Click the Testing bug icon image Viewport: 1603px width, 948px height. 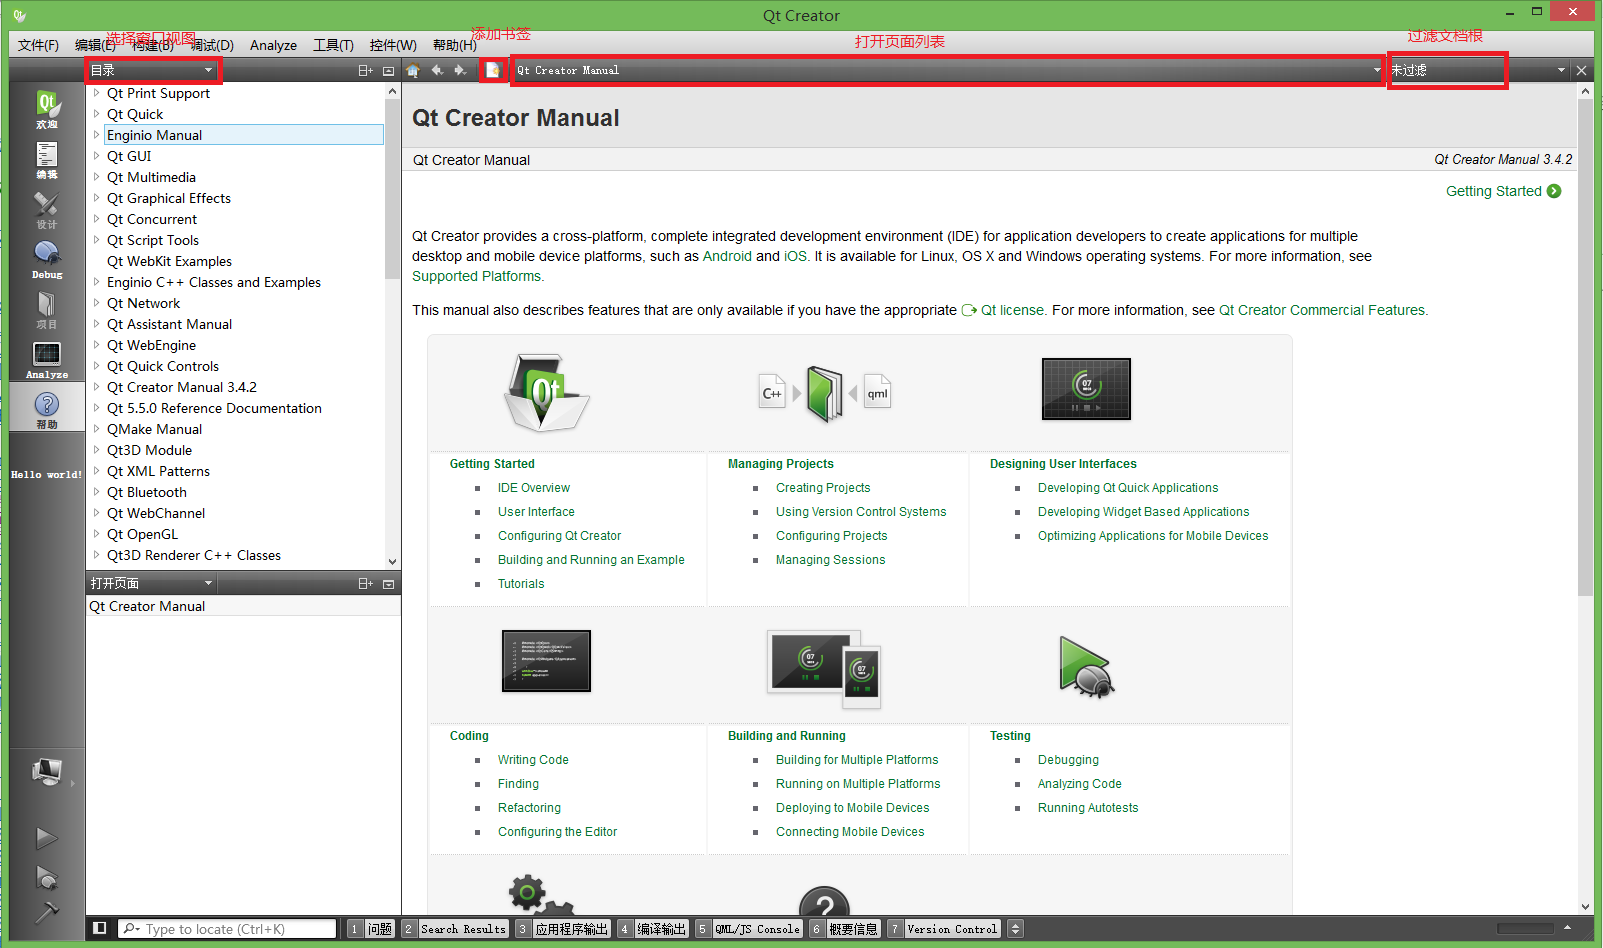click(x=1086, y=667)
